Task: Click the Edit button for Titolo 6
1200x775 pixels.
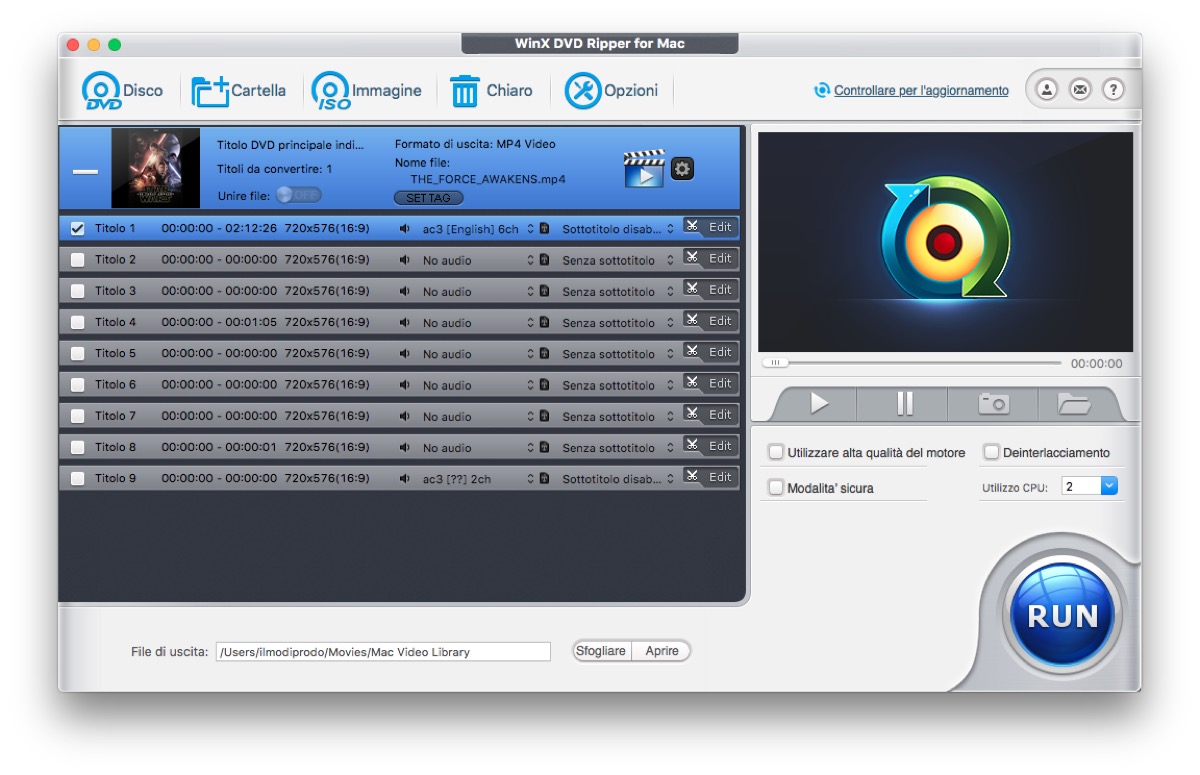Action: [711, 383]
